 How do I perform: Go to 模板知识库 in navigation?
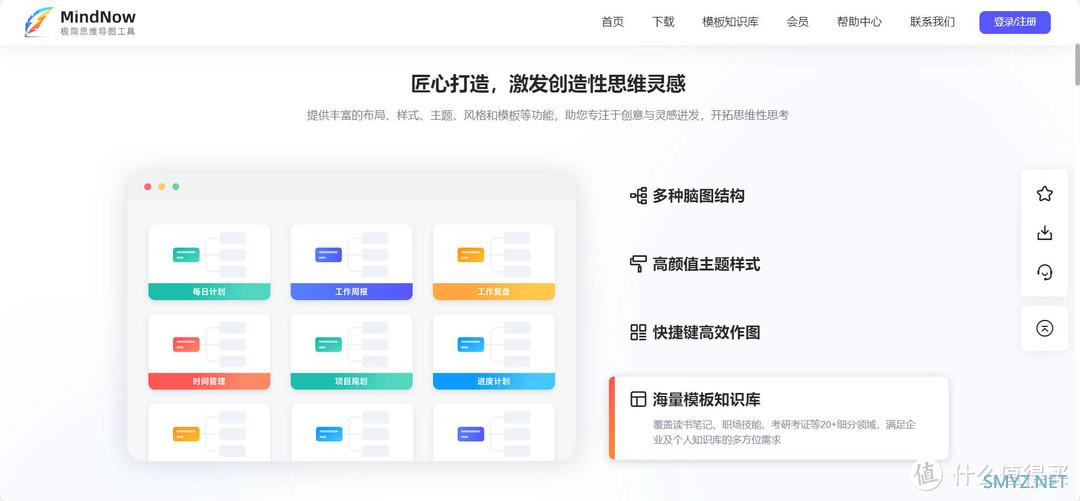(x=730, y=21)
